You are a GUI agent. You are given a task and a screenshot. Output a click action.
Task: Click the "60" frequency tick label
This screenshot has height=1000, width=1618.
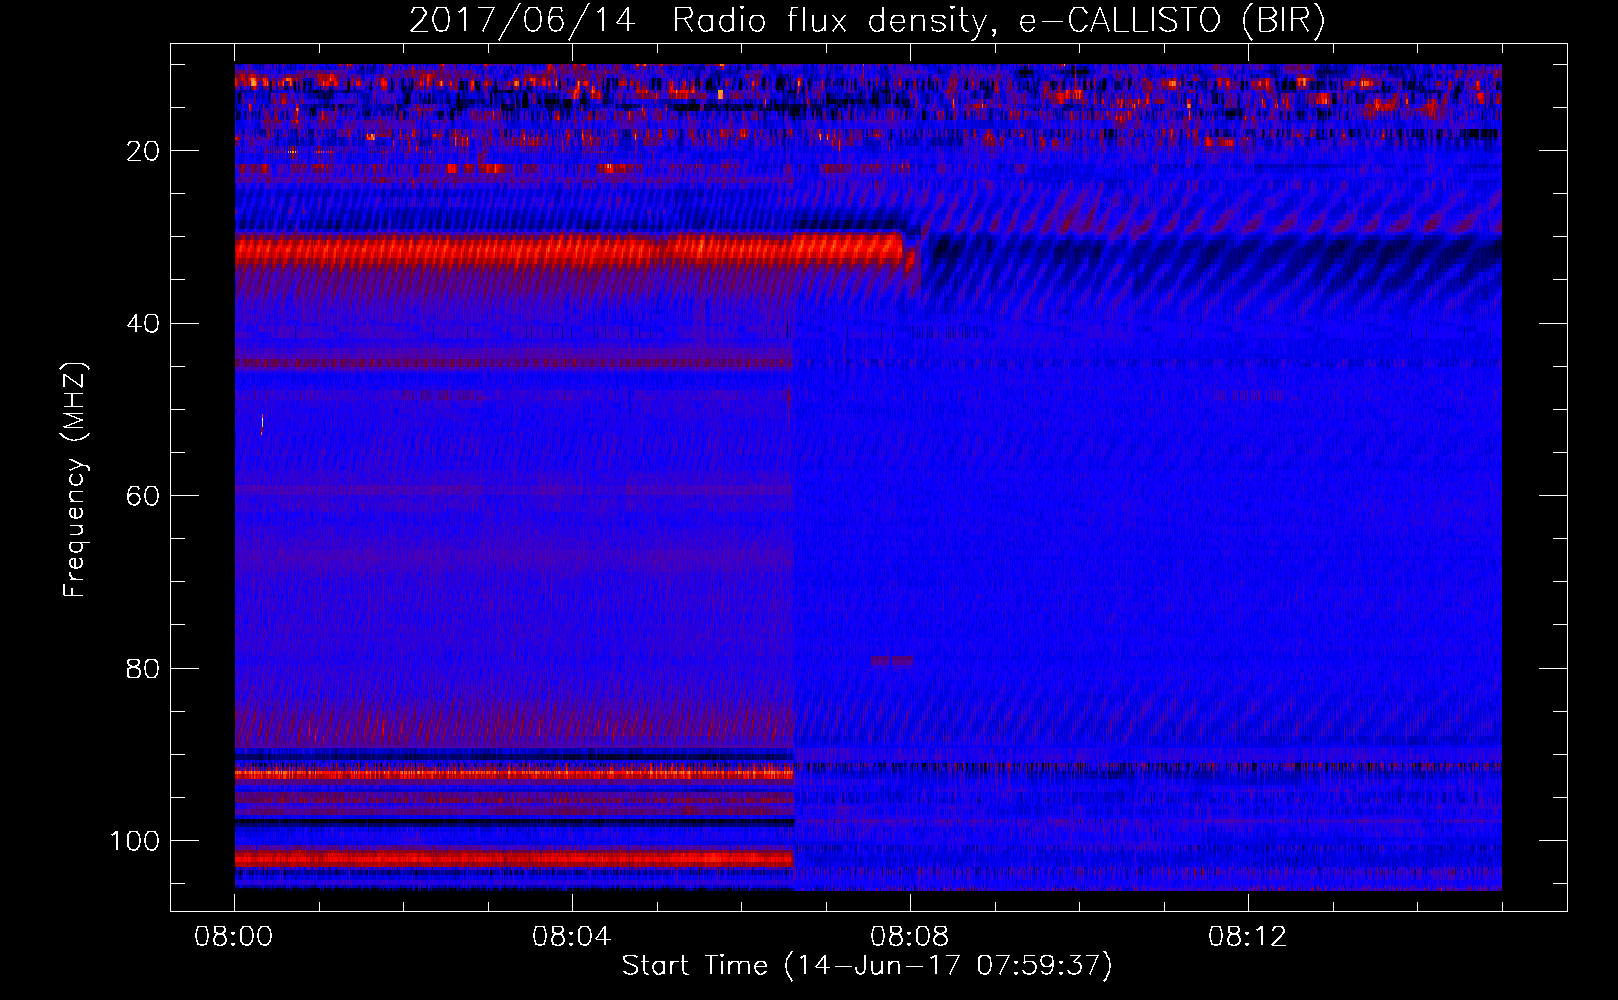pos(144,496)
